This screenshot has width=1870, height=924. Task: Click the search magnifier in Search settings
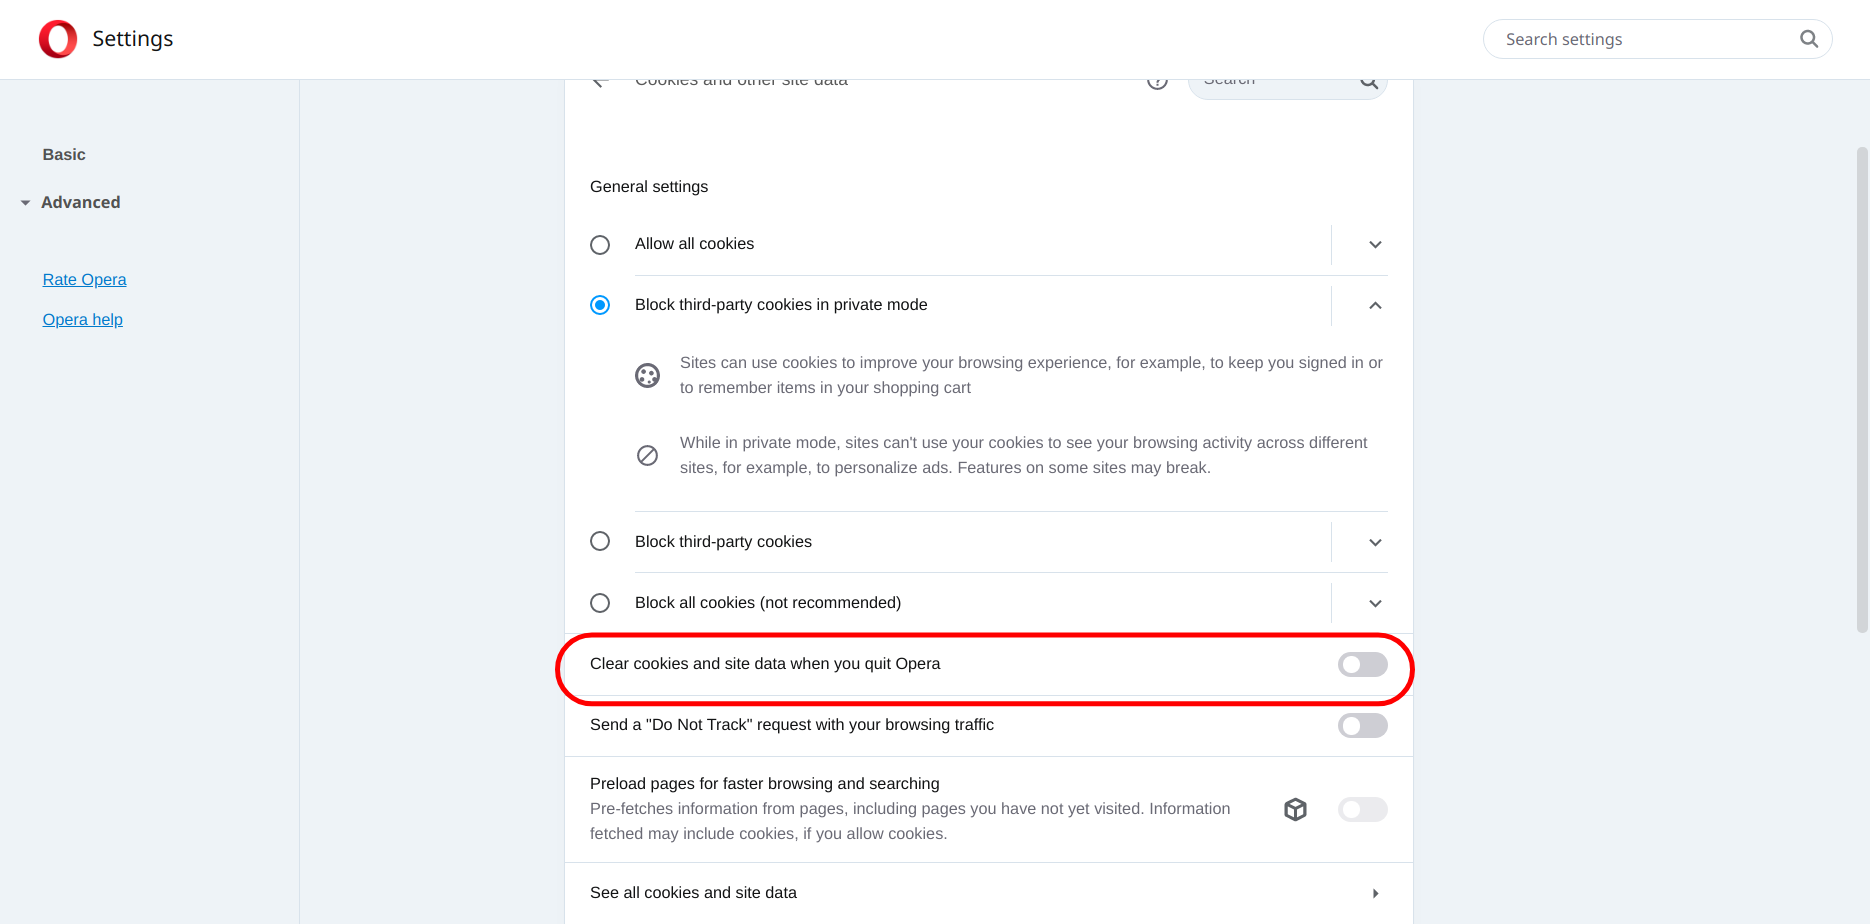(x=1809, y=39)
